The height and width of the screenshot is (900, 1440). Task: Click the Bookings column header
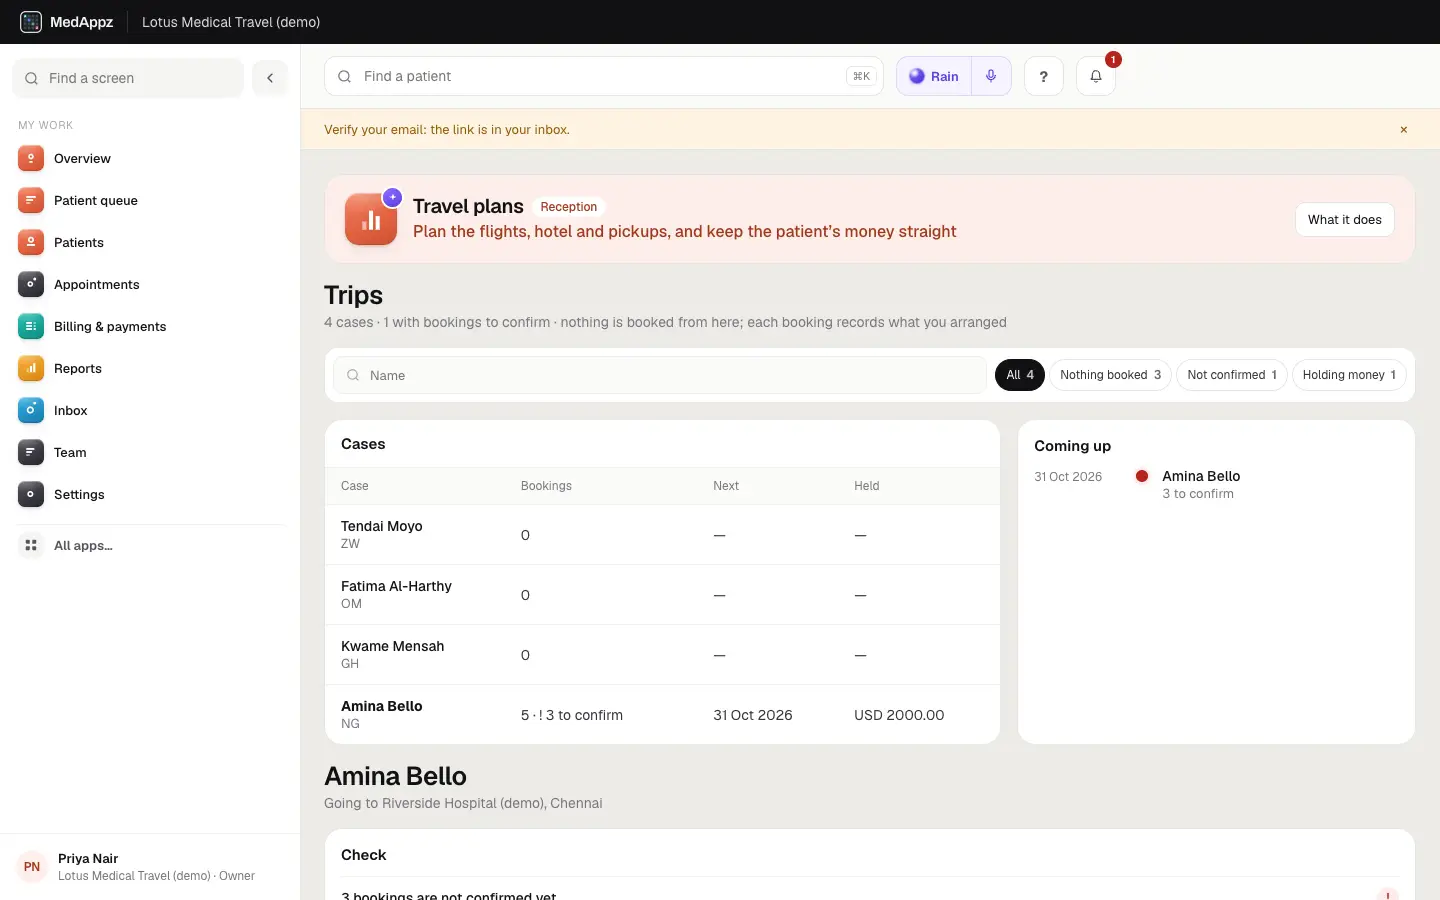tap(546, 486)
